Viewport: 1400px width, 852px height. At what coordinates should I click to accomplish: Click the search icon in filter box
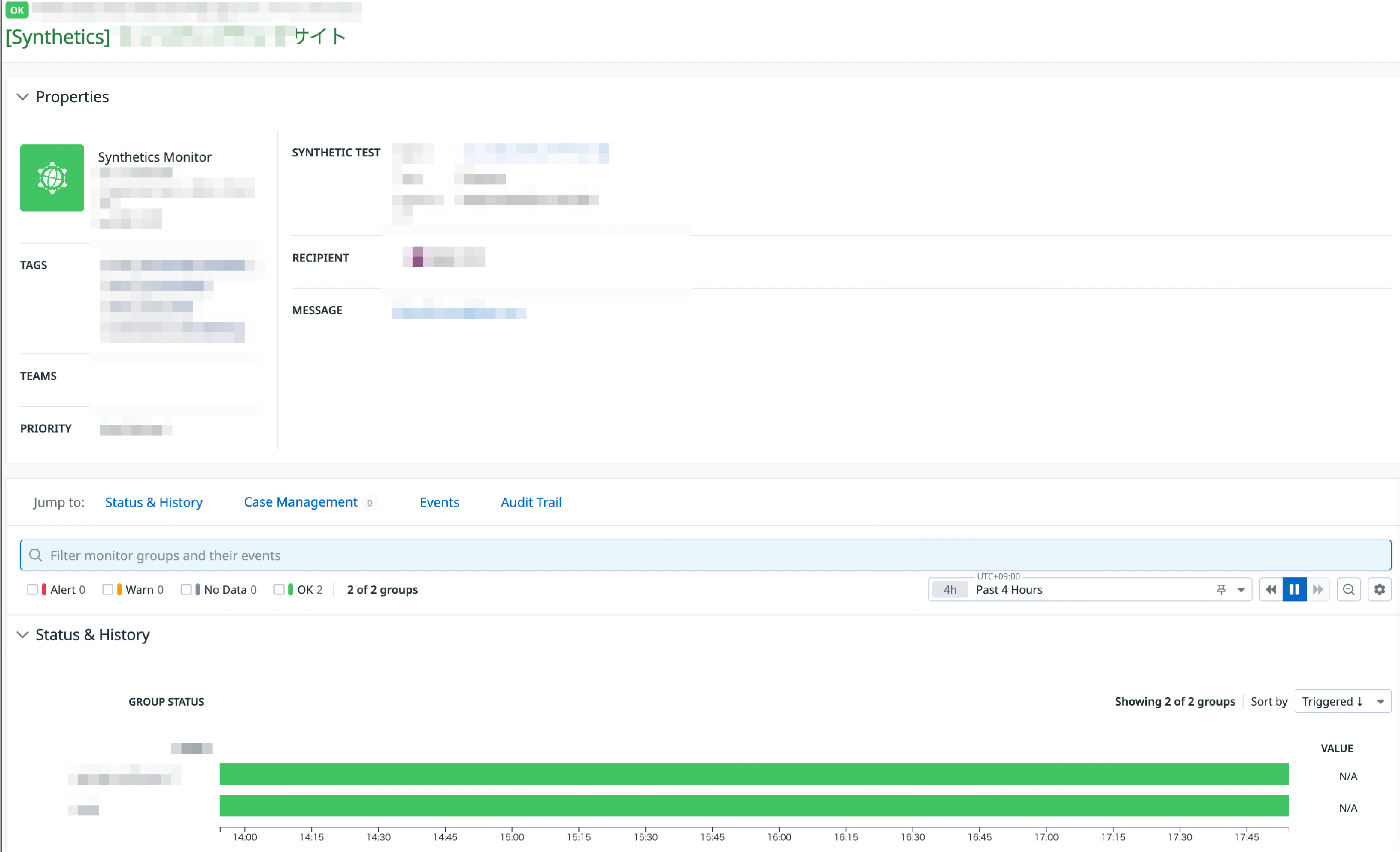pos(36,555)
